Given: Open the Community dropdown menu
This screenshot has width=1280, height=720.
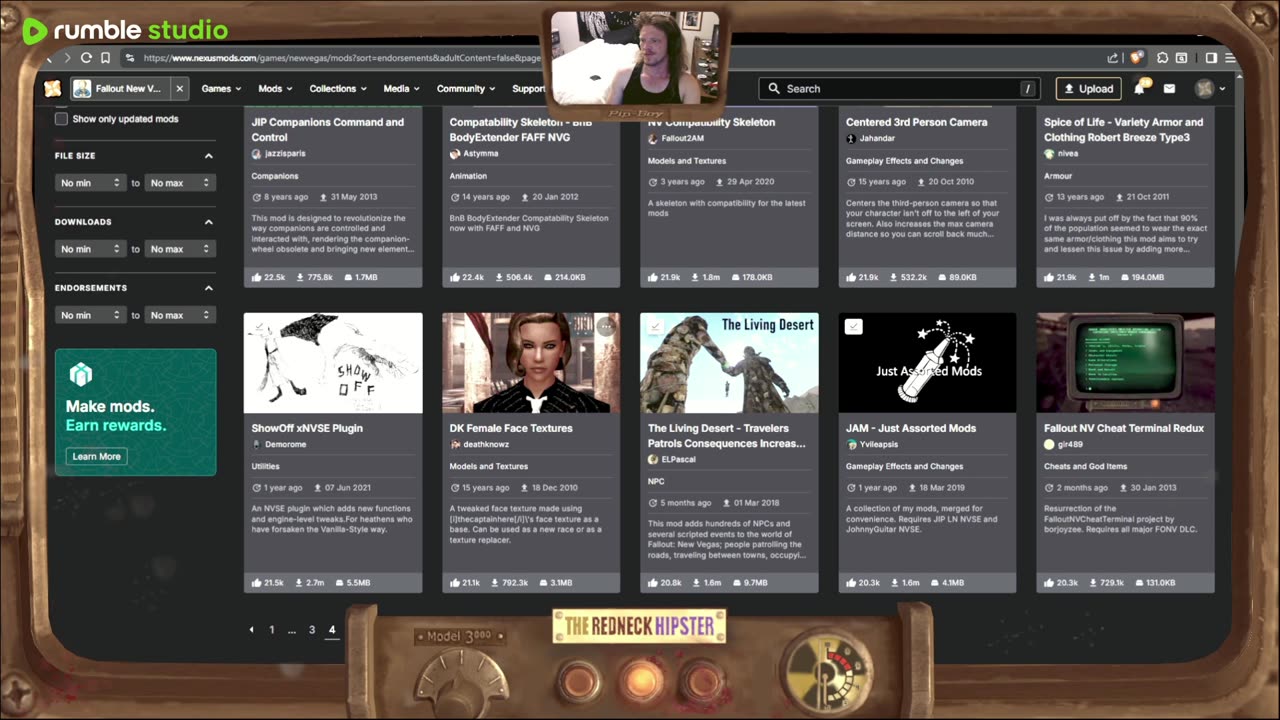Looking at the screenshot, I should [466, 88].
